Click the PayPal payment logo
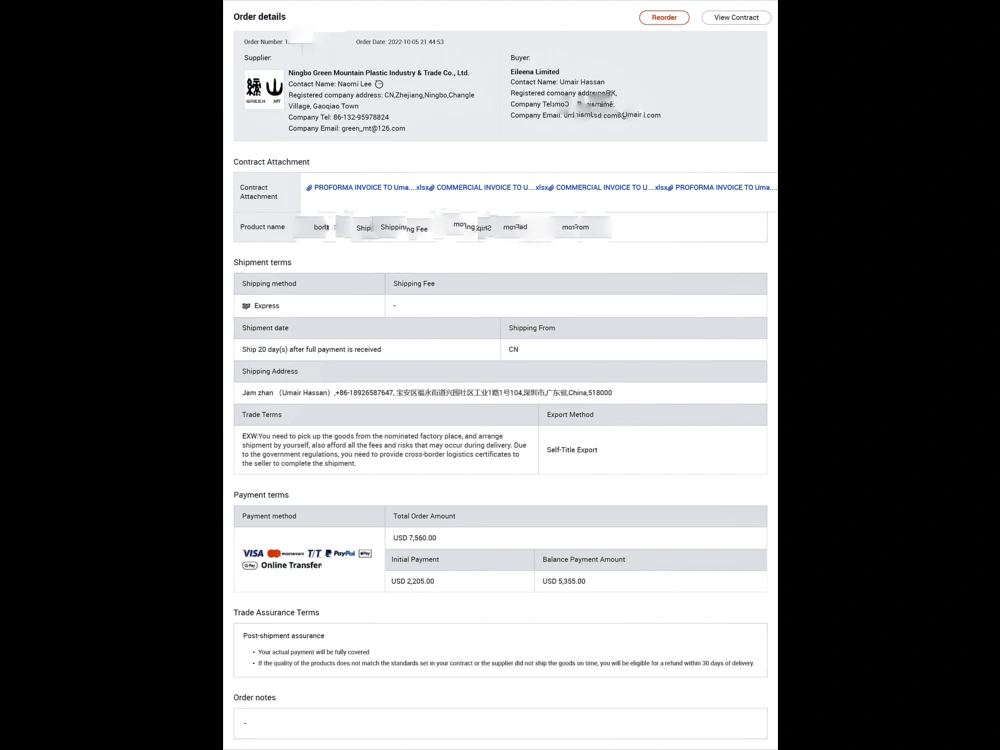1000x750 pixels. coord(340,554)
